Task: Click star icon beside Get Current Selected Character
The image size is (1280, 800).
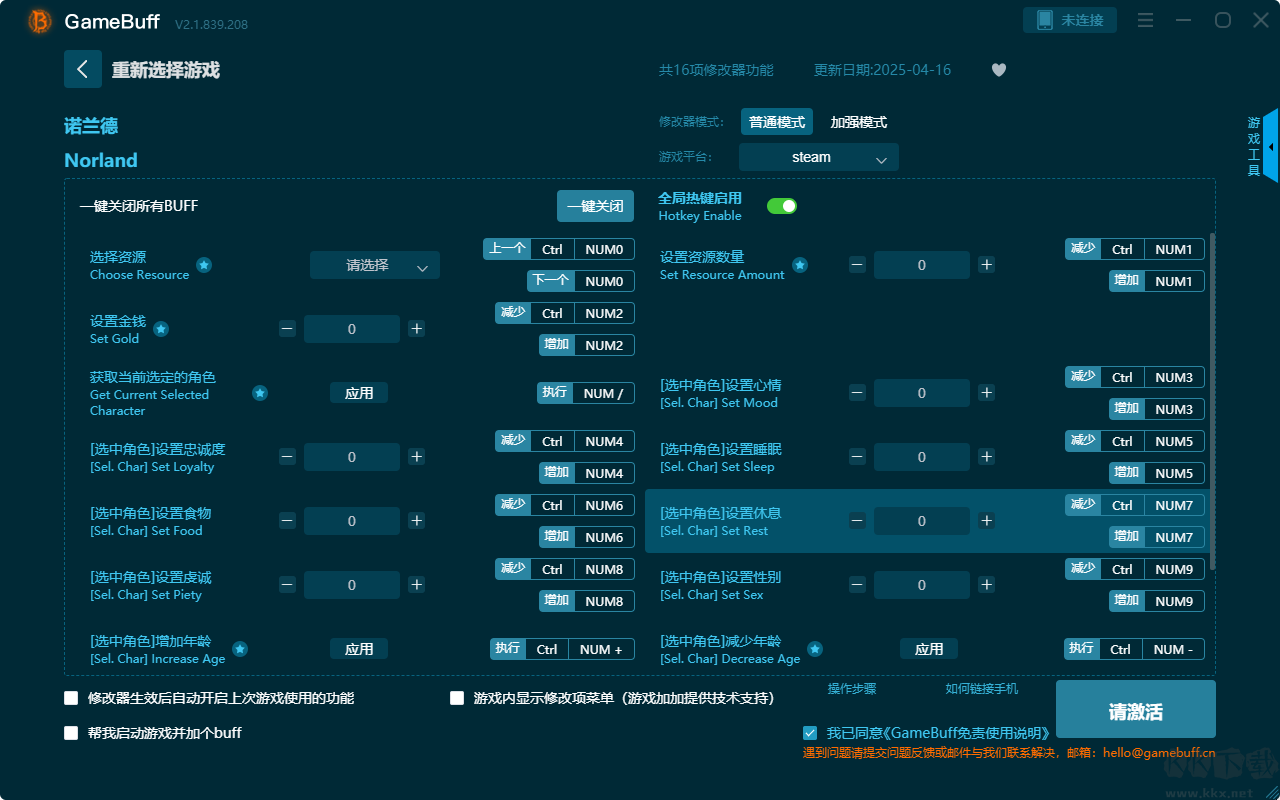Action: pos(260,393)
